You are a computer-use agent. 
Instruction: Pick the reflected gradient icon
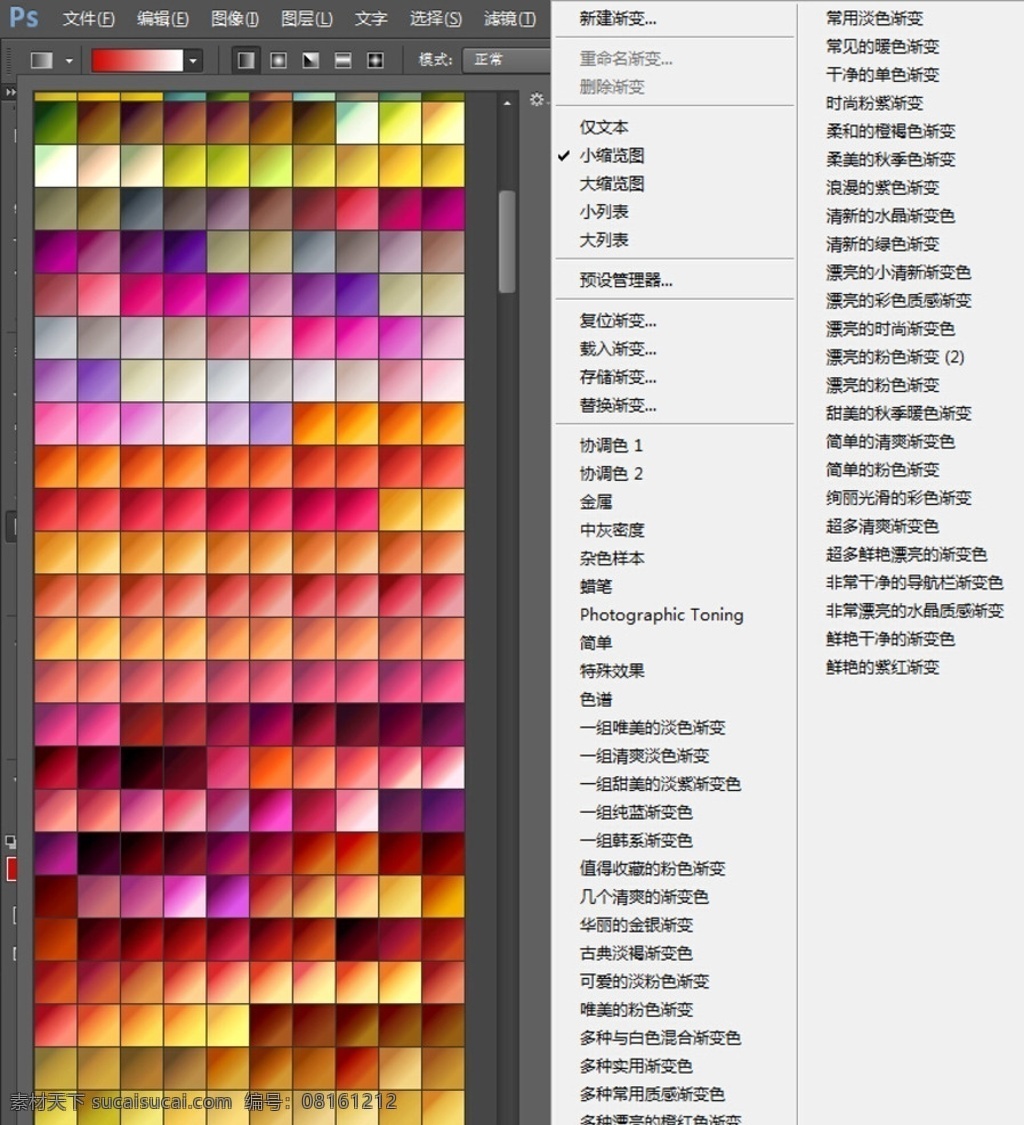(x=343, y=60)
